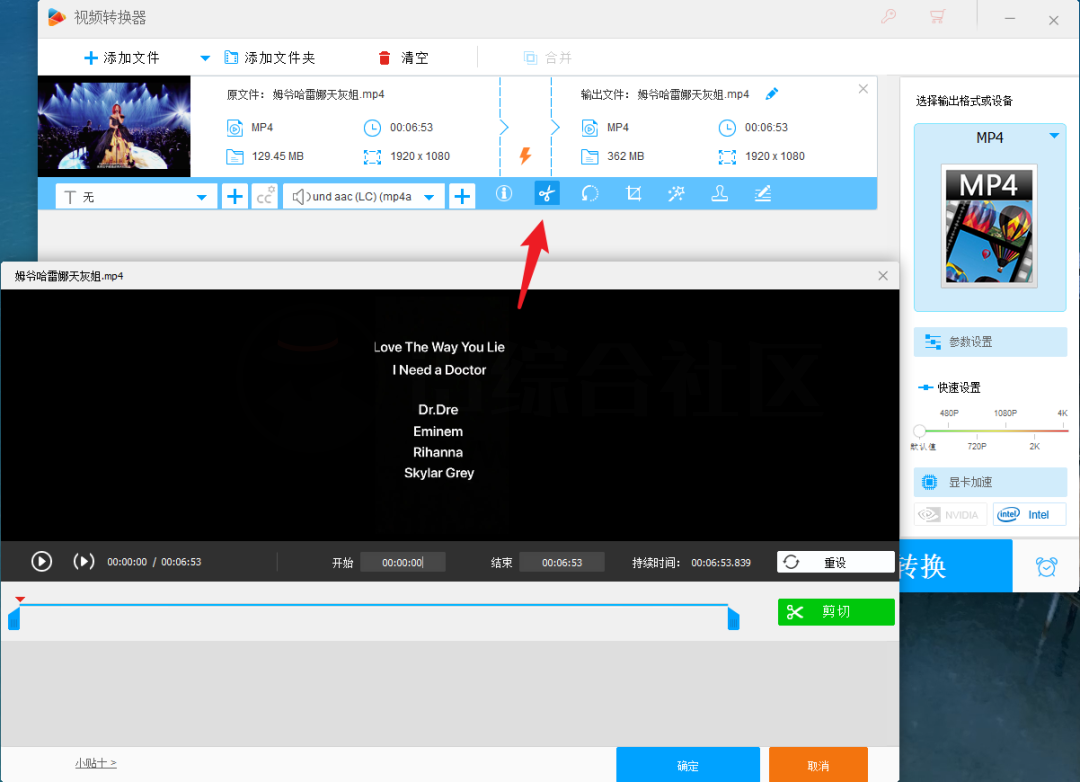Add a subtitle with plus button

click(x=235, y=196)
